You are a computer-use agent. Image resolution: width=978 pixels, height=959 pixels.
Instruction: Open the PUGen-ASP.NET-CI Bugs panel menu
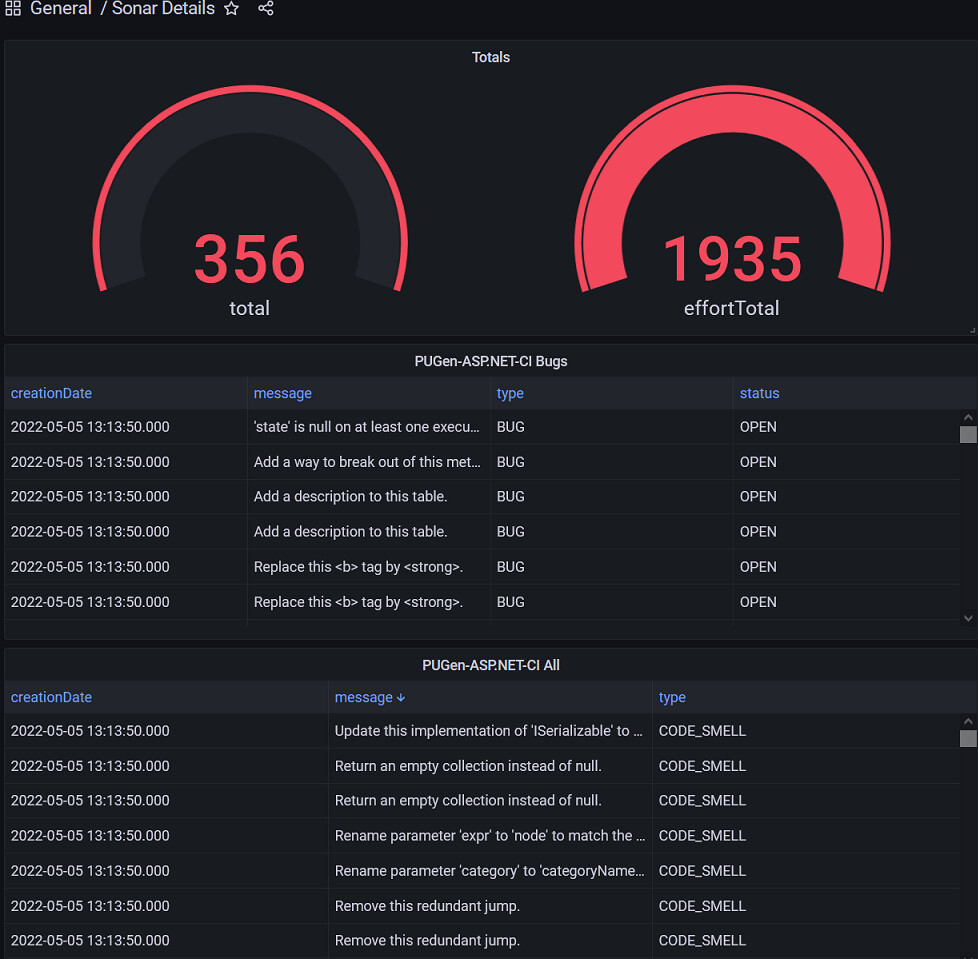click(491, 361)
